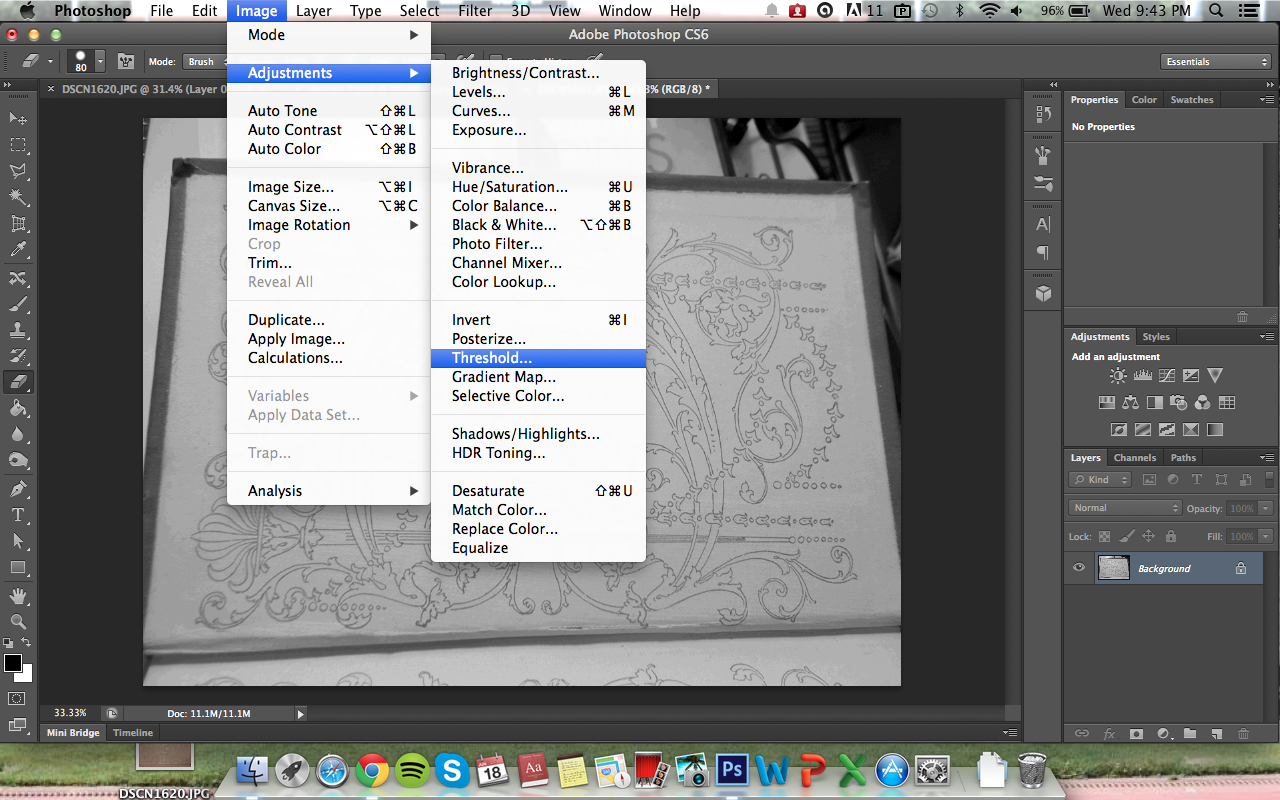Add a Photo Filter adjustment icon
Viewport: 1280px width, 800px height.
pyautogui.click(x=1179, y=403)
